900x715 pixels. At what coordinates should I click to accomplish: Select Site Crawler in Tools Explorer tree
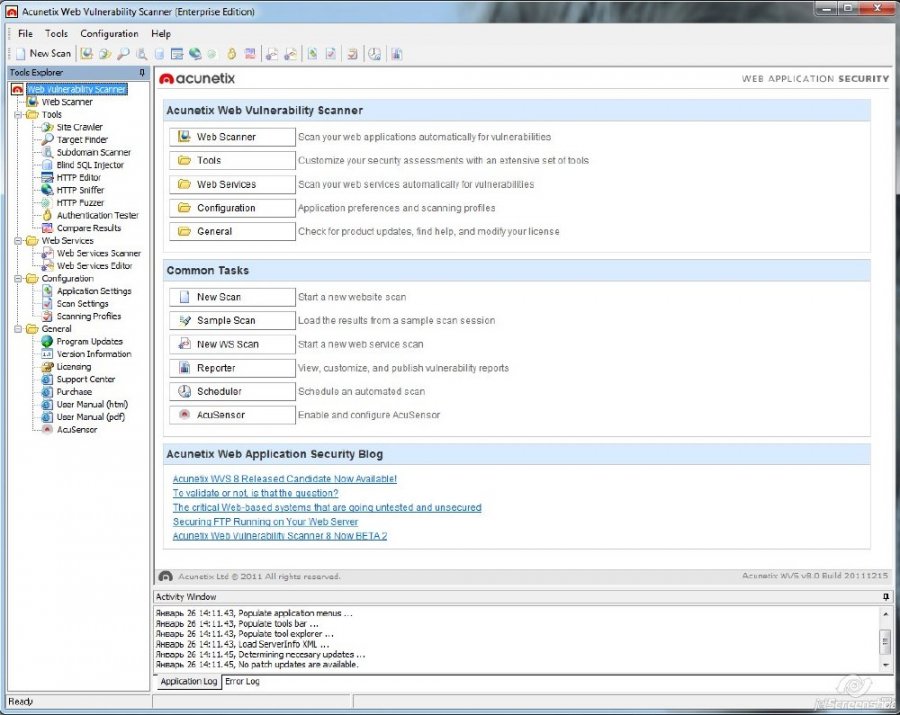[x=79, y=127]
